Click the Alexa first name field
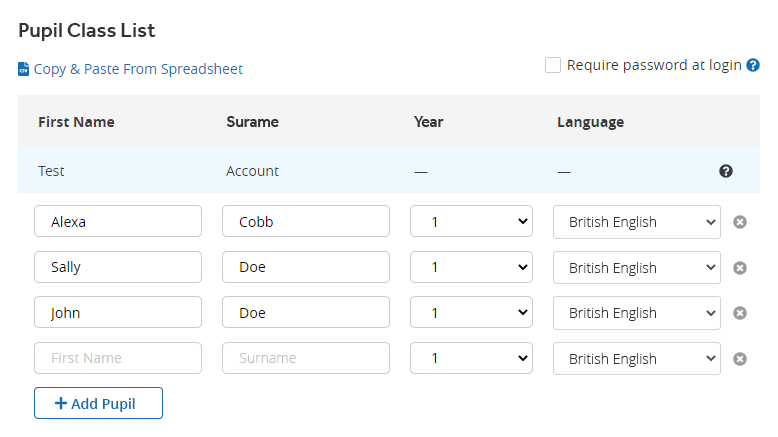 click(x=118, y=221)
